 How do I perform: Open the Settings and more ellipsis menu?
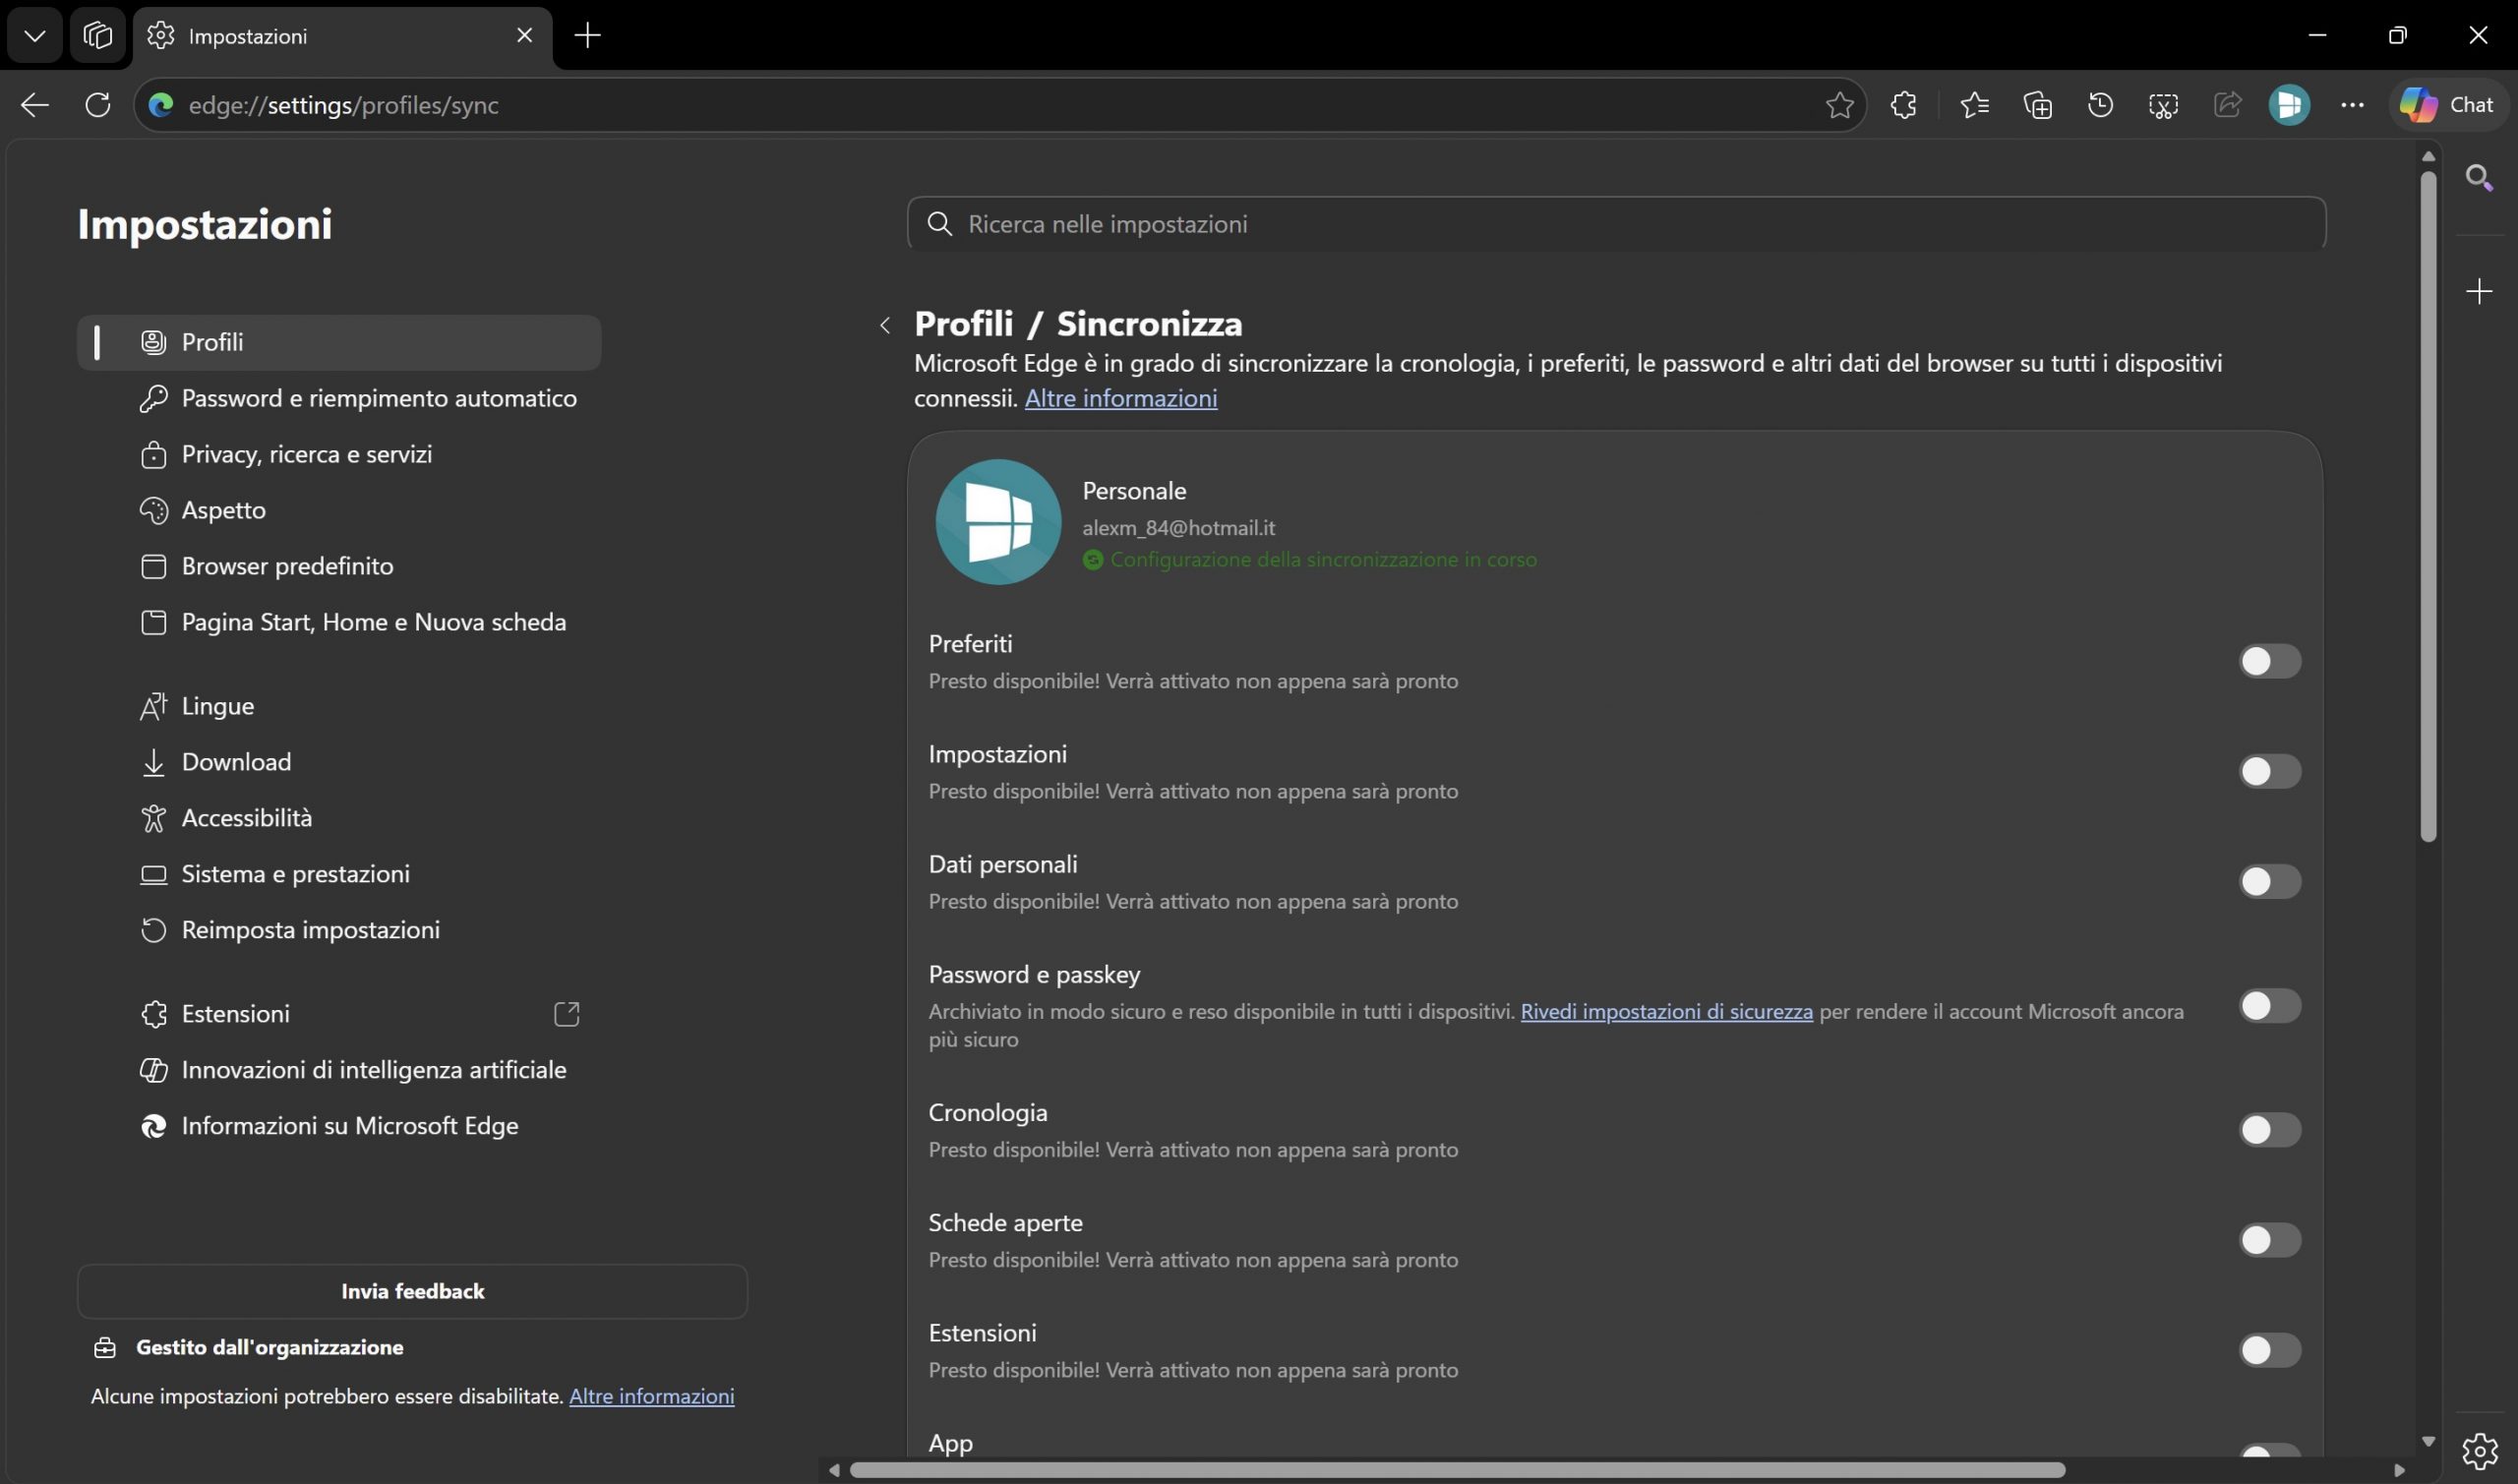pyautogui.click(x=2352, y=105)
